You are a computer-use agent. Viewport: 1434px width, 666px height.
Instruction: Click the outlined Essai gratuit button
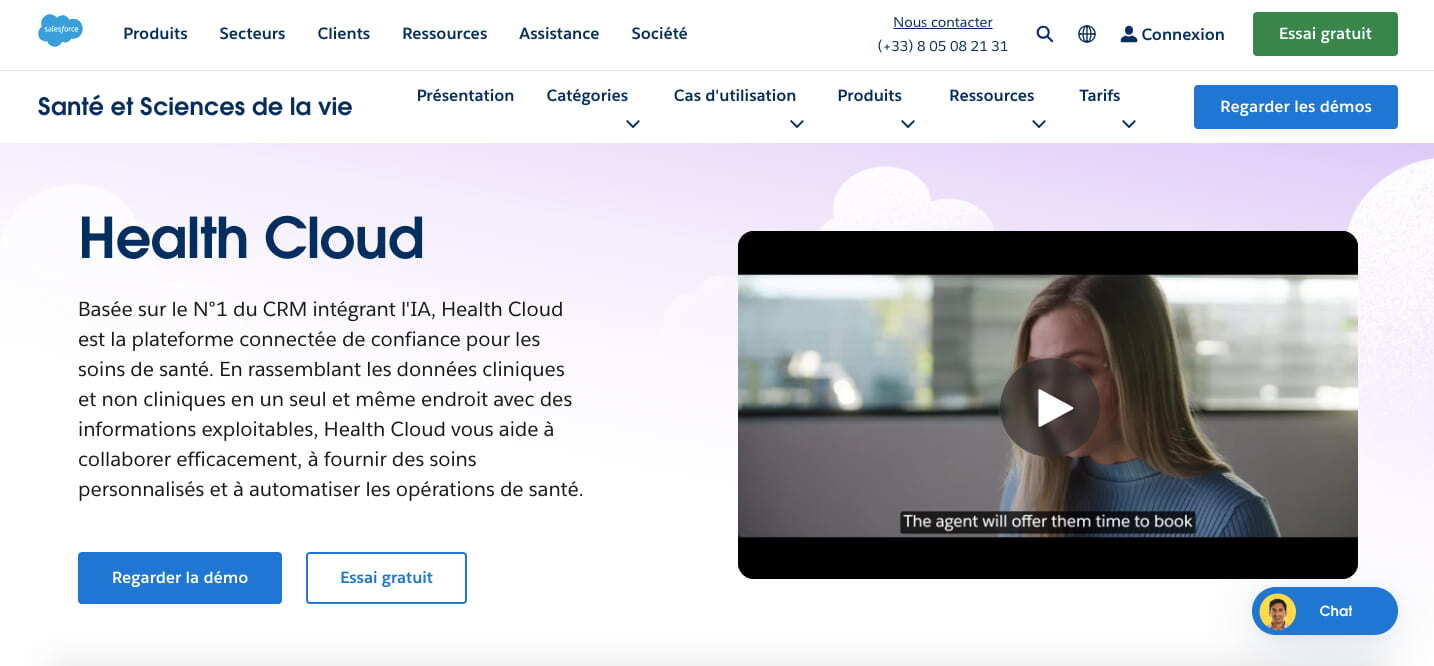pos(386,578)
